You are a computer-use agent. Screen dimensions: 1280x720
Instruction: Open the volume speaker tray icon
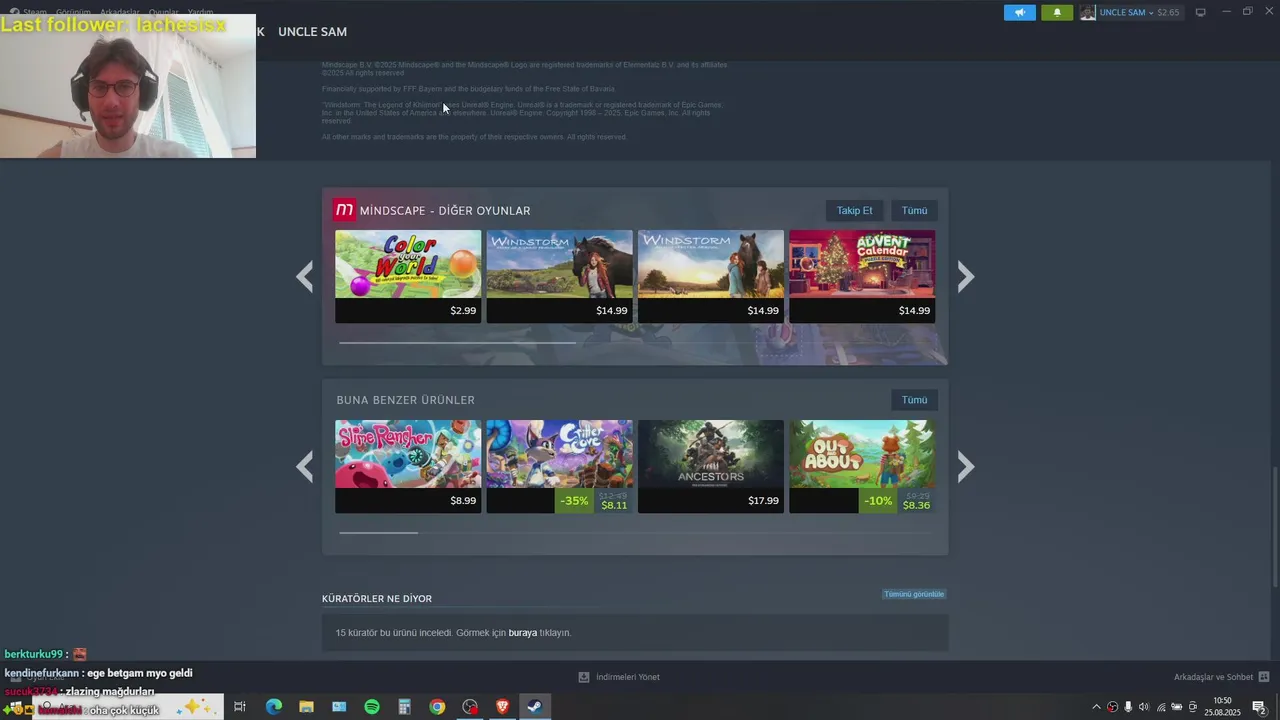(x=1144, y=707)
